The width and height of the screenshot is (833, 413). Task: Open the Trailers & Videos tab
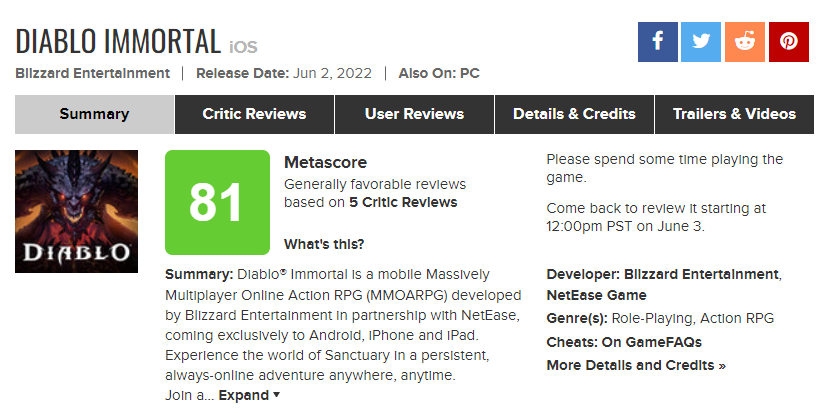pos(734,114)
